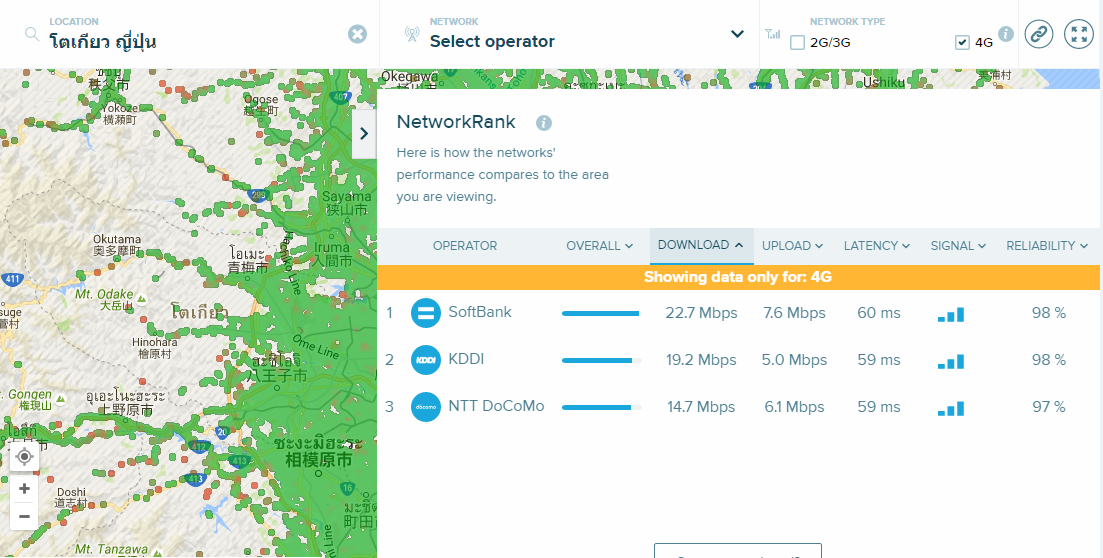Click SoftBank overall score bar
The height and width of the screenshot is (558, 1103).
pyautogui.click(x=602, y=313)
